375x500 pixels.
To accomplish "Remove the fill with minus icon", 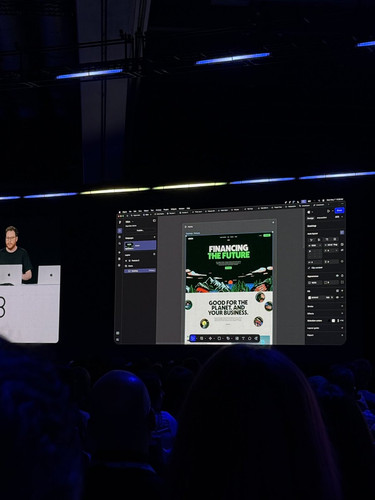I will pos(342,298).
